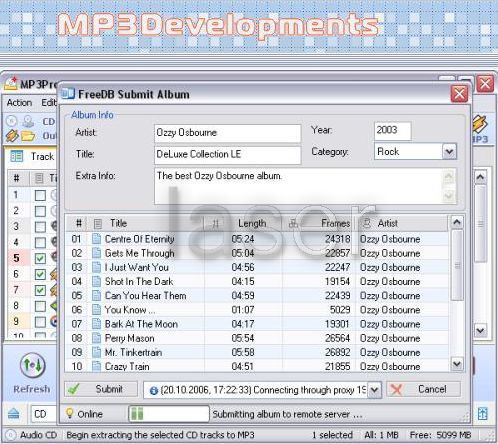Click track list scroll down arrow in dialog
This screenshot has width=498, height=444.
point(457,364)
